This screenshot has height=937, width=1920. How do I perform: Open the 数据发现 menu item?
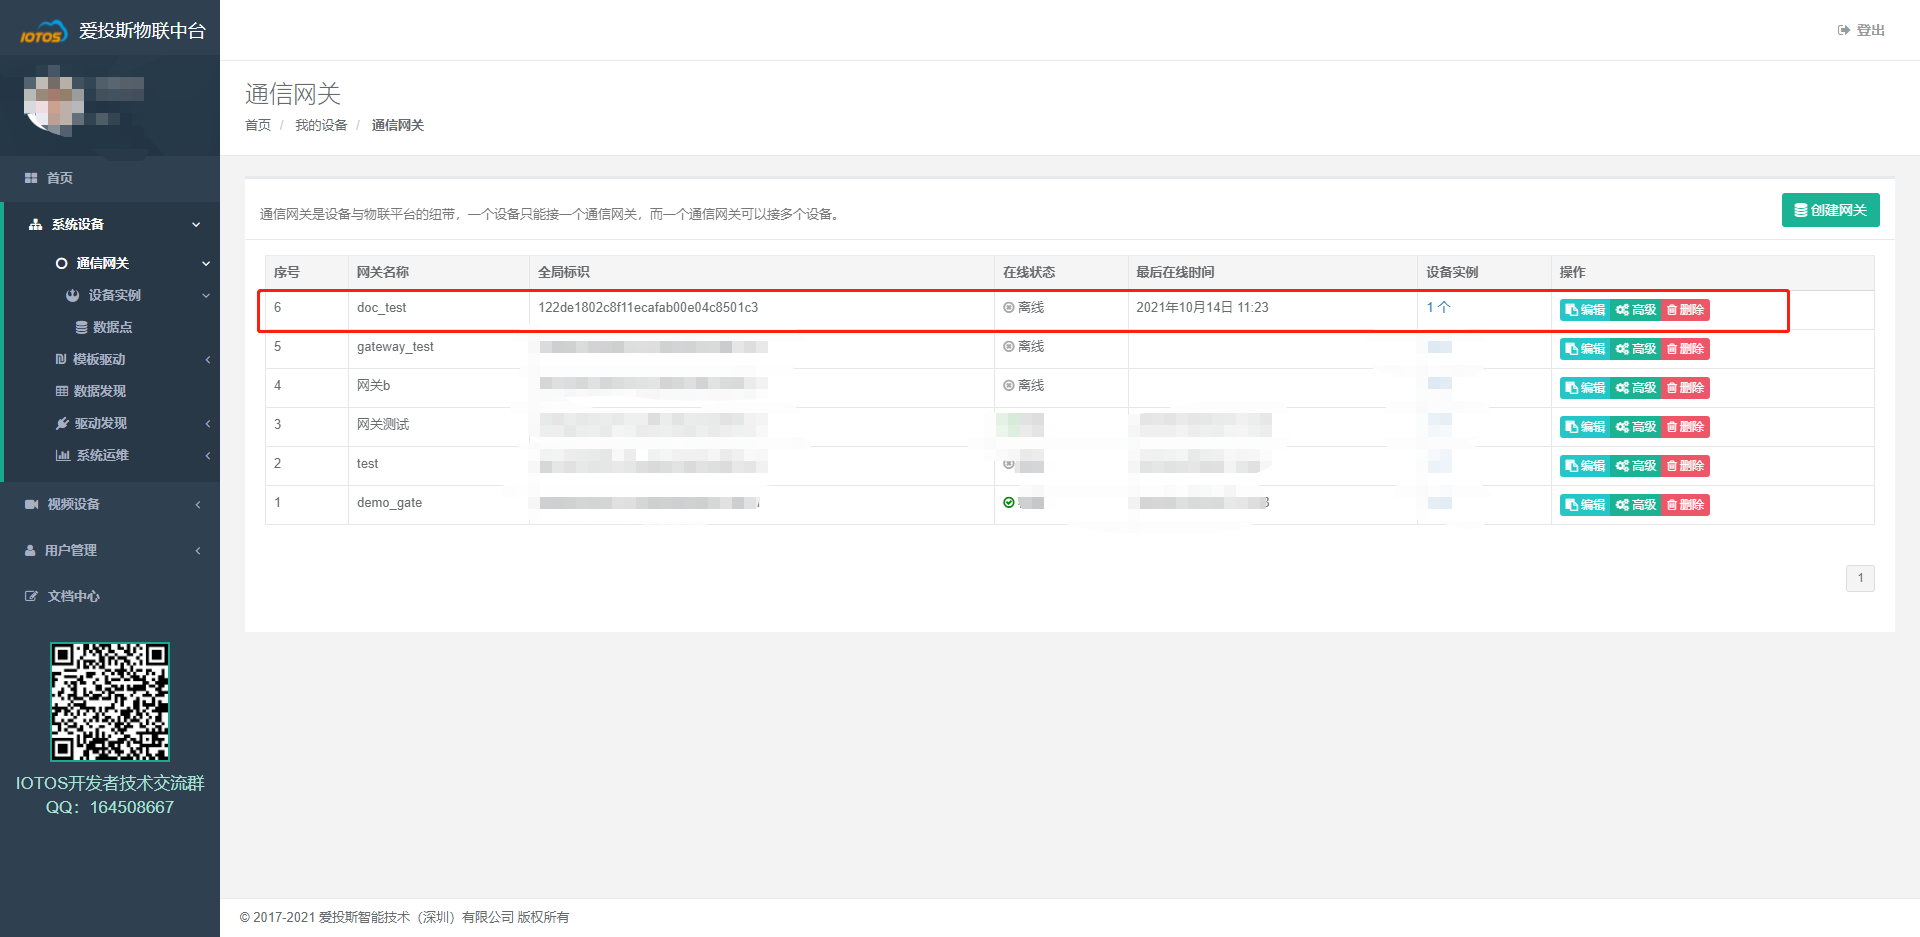point(99,391)
